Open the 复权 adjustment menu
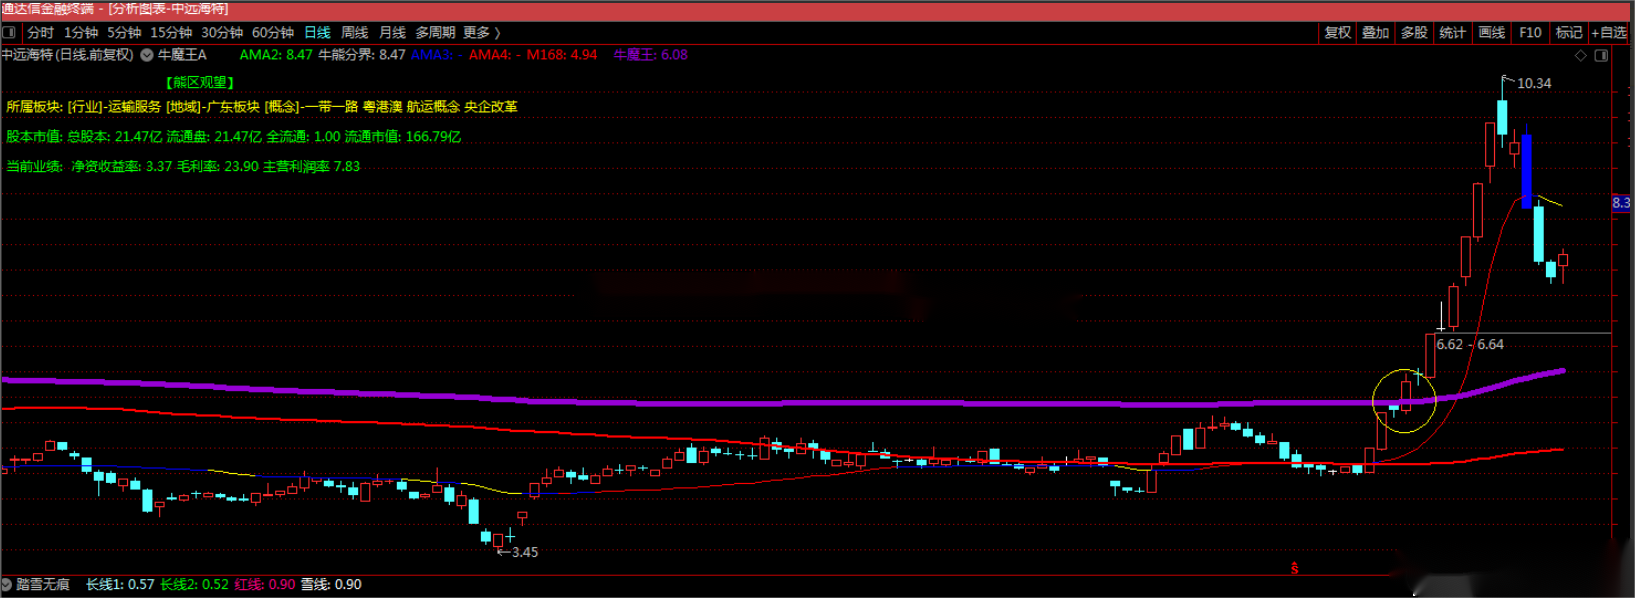Screen dimensions: 1635x598 coord(1338,32)
